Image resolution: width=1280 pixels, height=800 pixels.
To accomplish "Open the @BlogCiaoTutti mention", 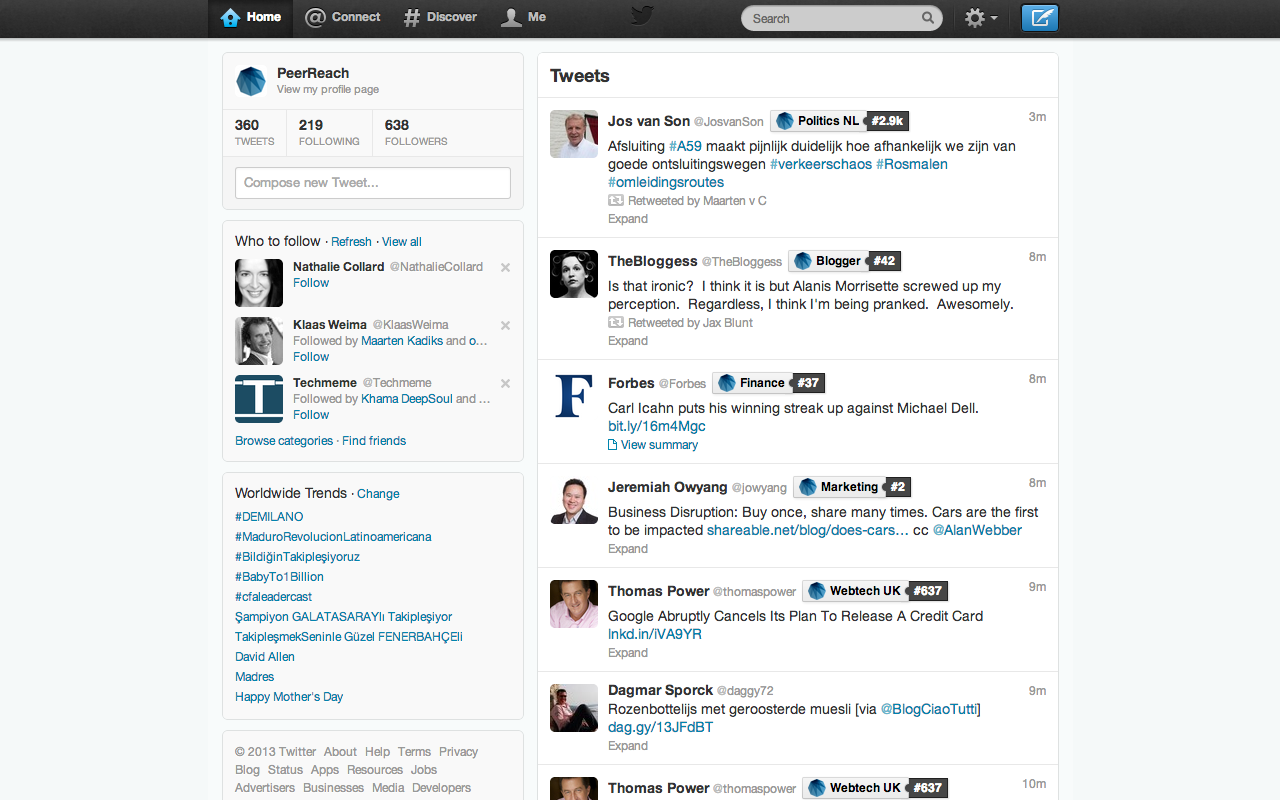I will pyautogui.click(x=931, y=709).
